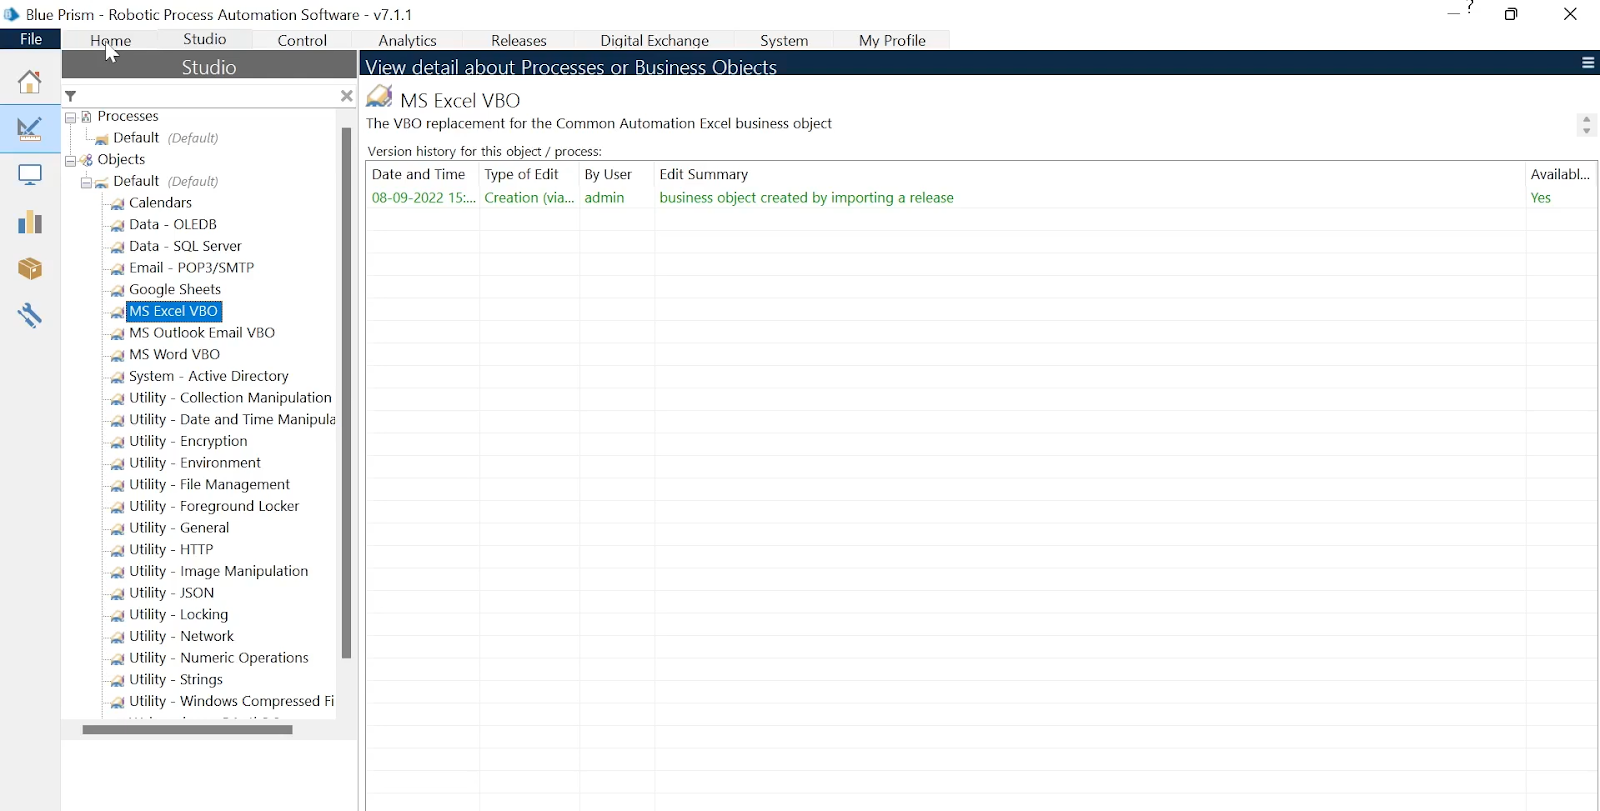Click the tree vertical scrollbar thumb
This screenshot has width=1600, height=811.
point(346,392)
